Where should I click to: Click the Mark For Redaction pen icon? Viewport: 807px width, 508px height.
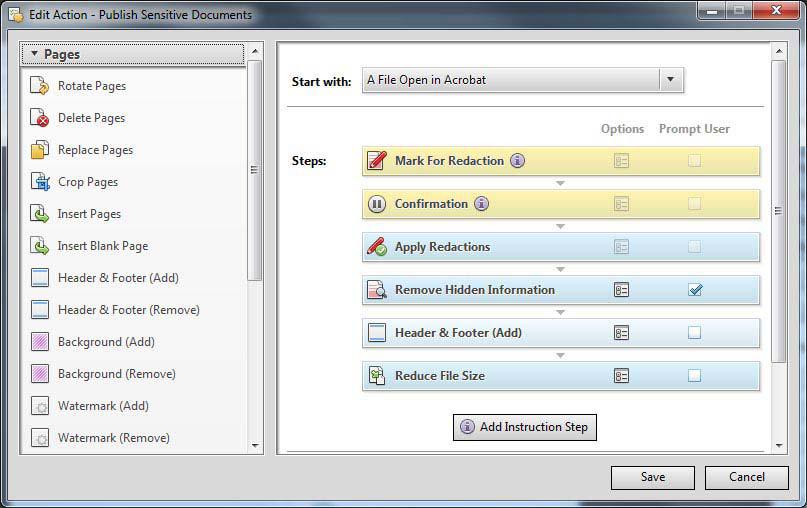pos(377,161)
